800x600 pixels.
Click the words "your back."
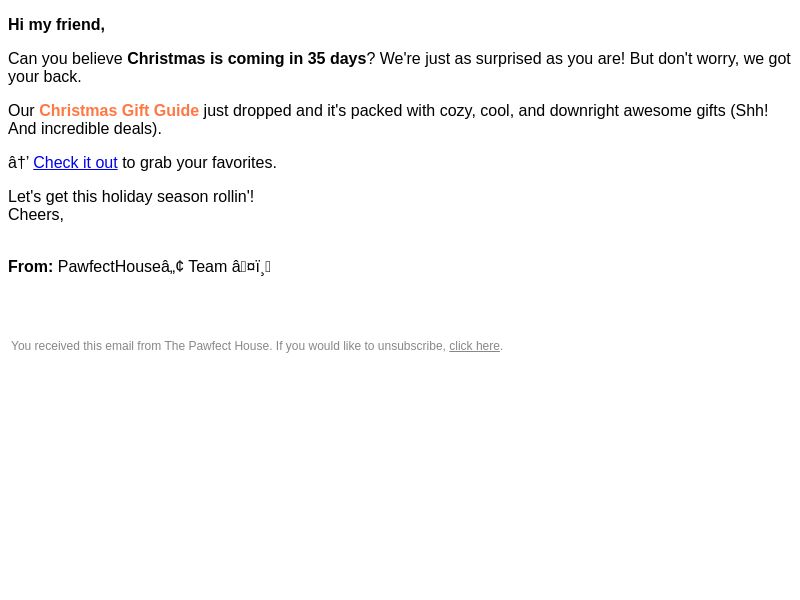45,77
